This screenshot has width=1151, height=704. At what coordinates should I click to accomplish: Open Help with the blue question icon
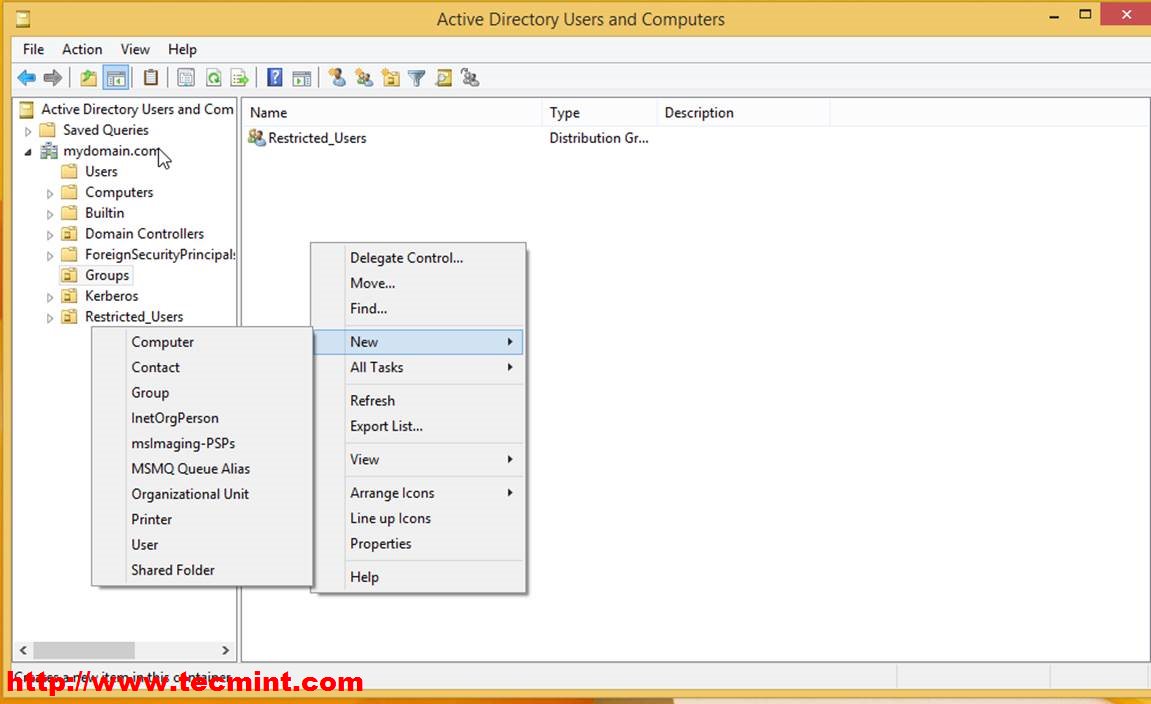point(275,78)
